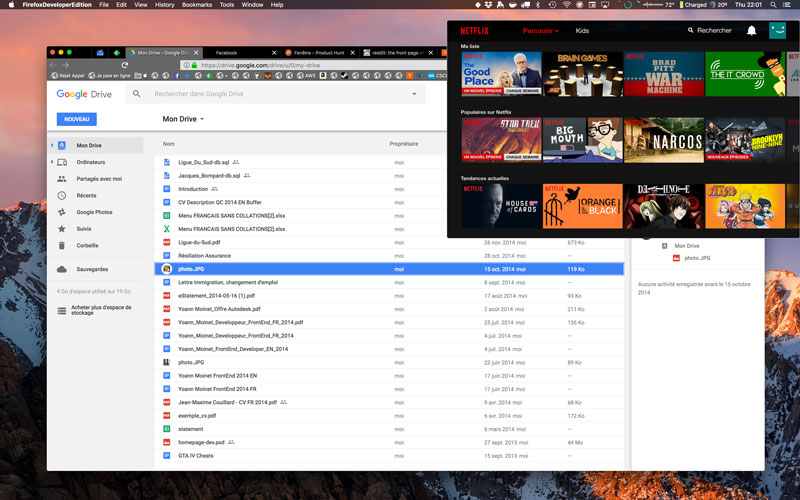Click Acheter plus d'espace de stockage
Screen dimensions: 800x500
[101, 310]
